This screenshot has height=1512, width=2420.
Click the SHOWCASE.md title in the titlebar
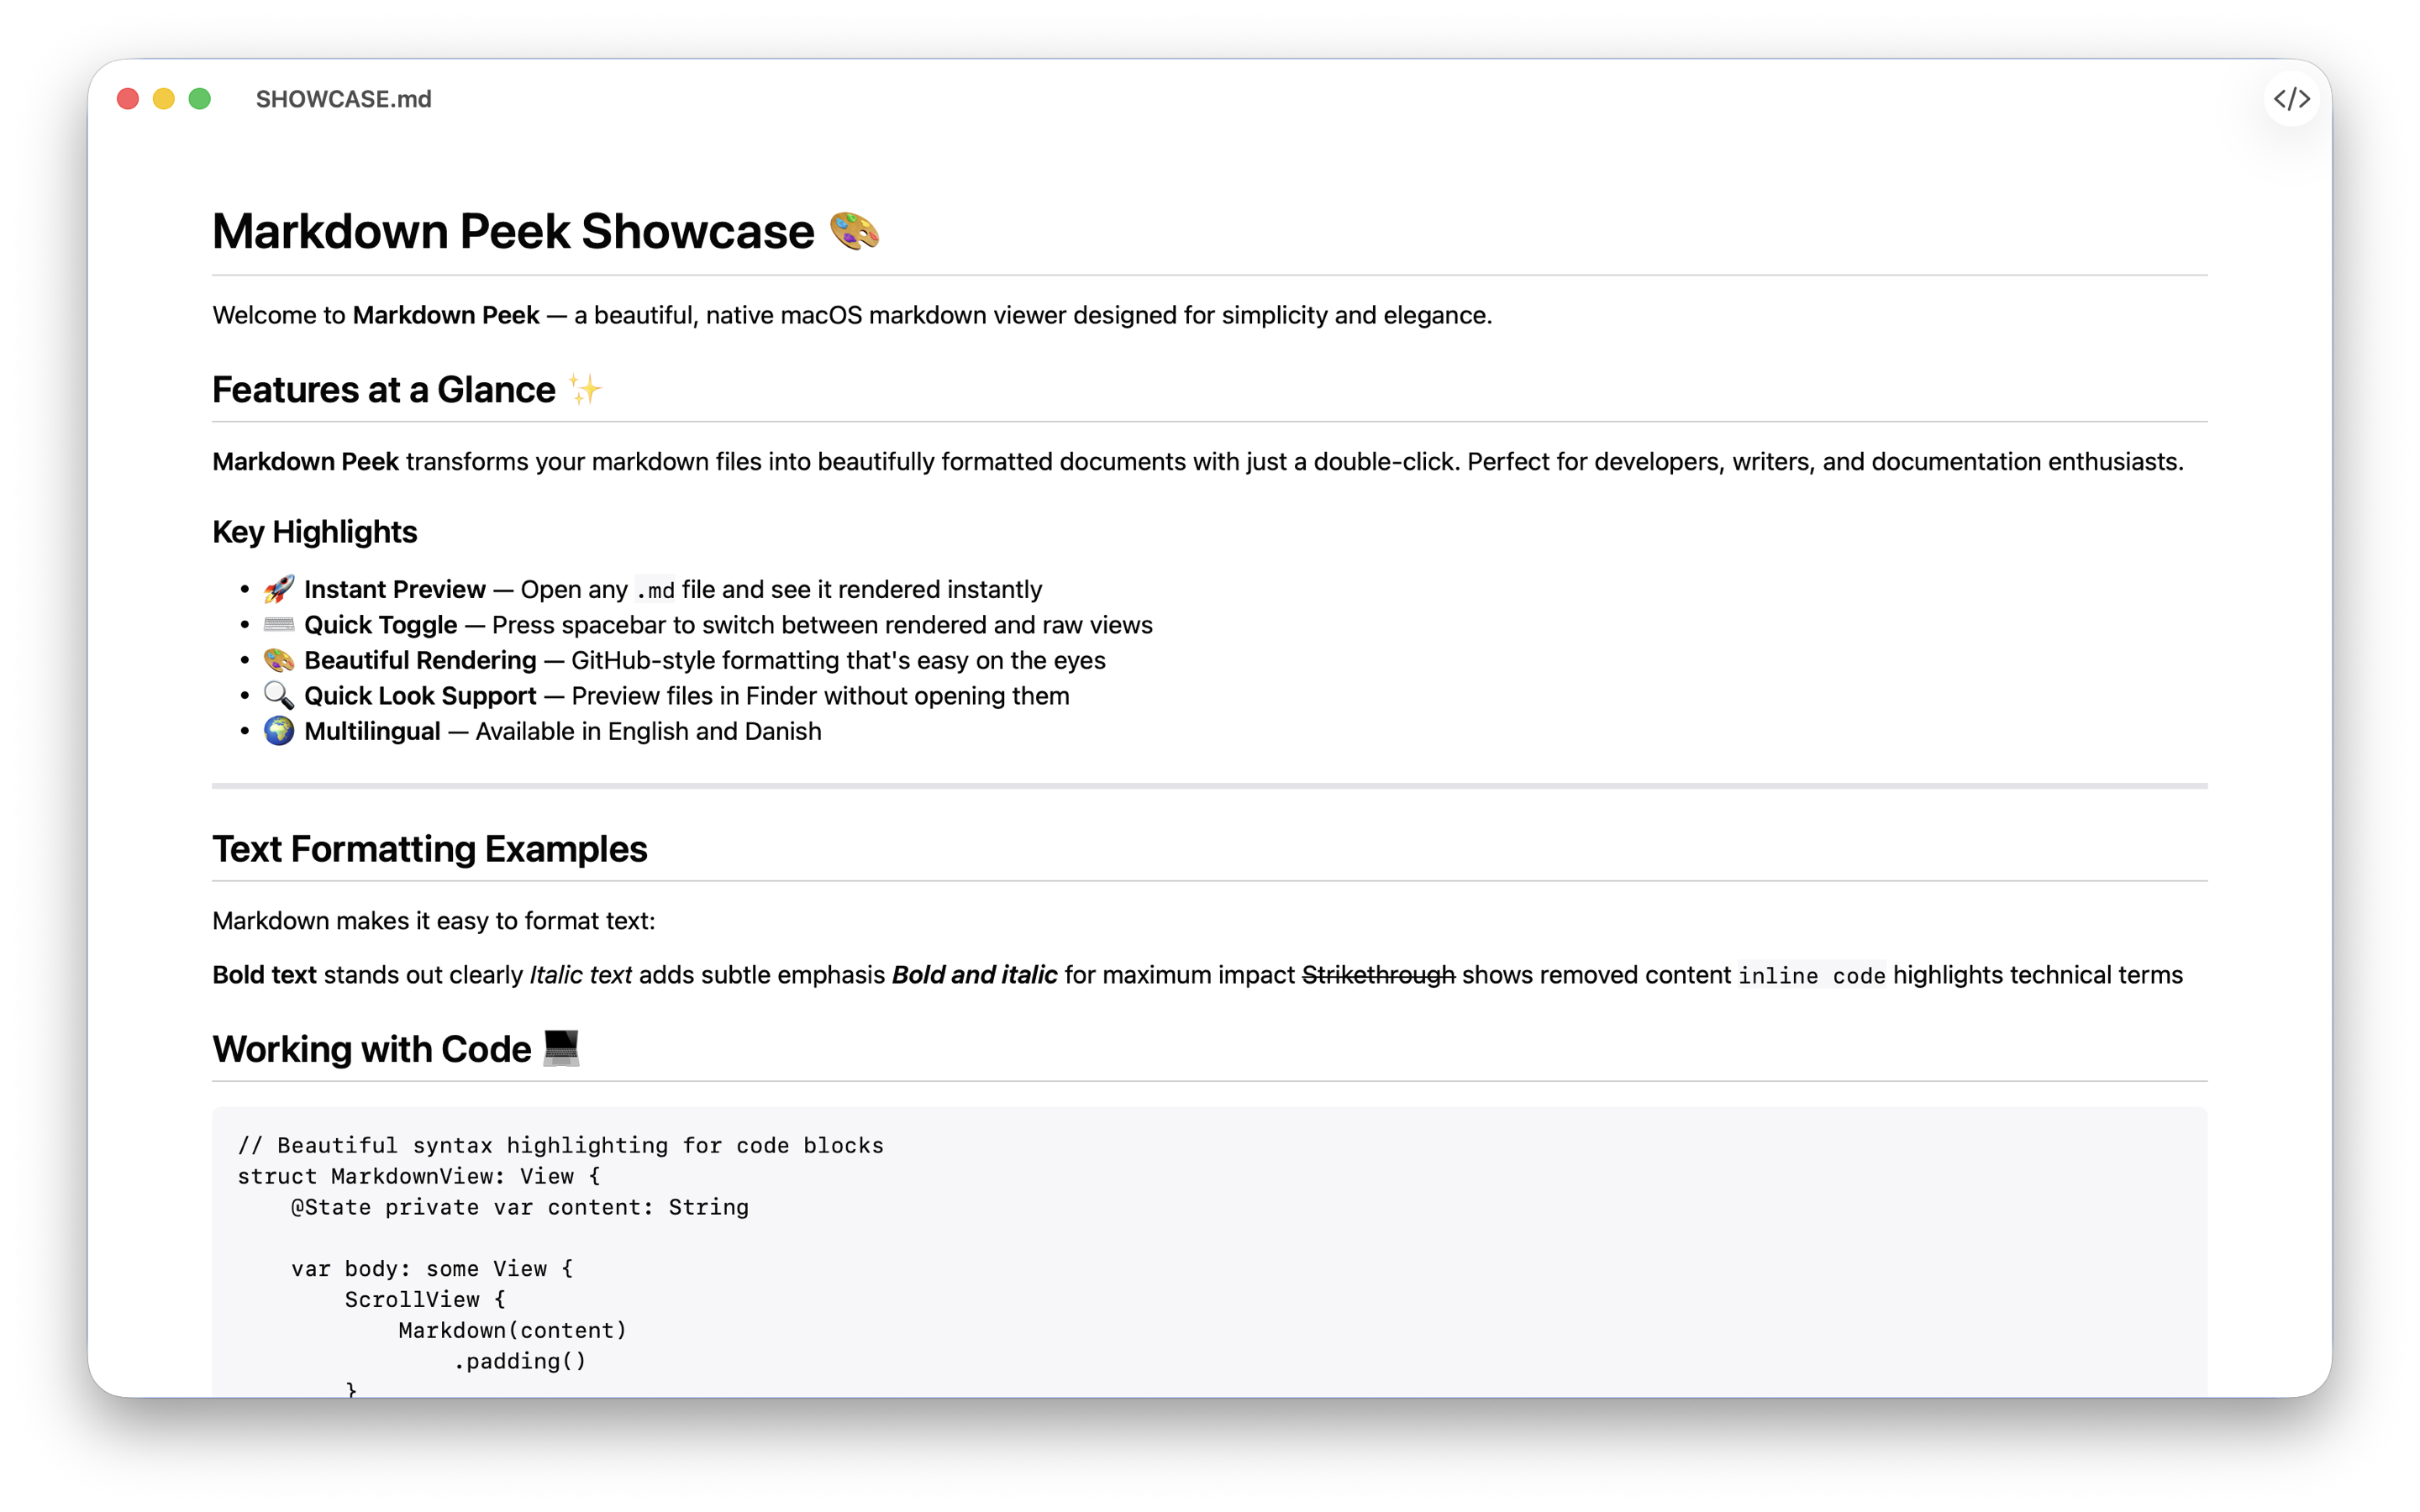pos(344,98)
